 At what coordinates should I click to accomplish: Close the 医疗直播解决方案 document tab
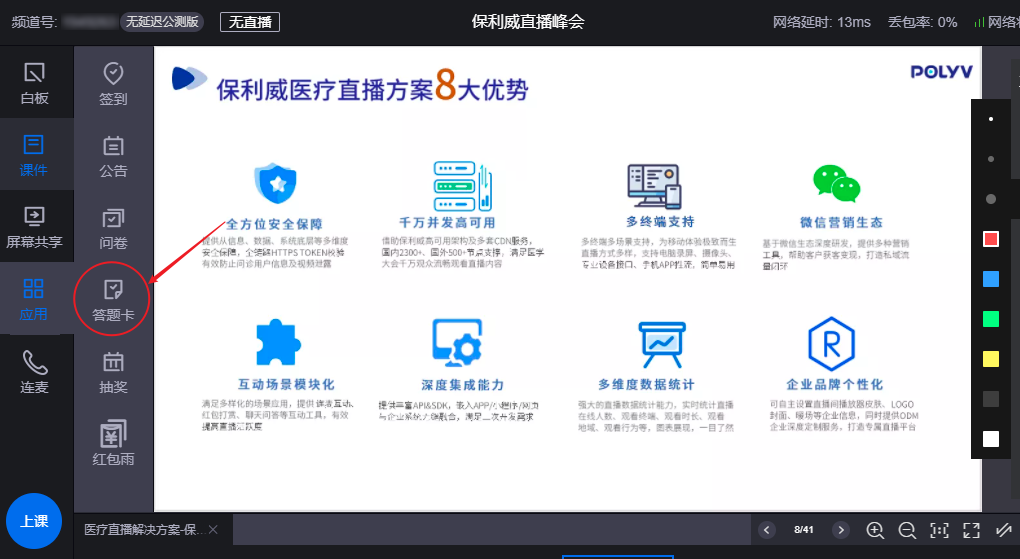tap(212, 529)
